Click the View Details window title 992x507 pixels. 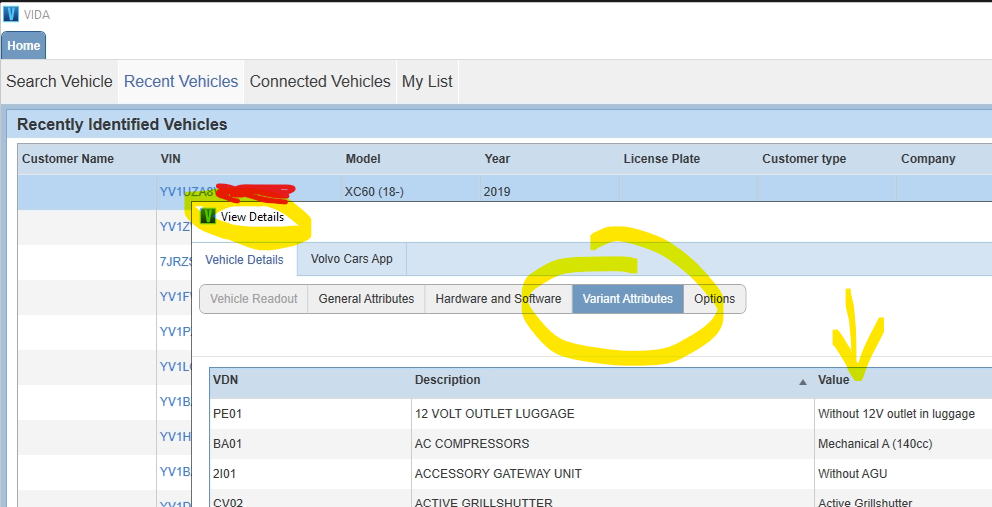point(252,216)
